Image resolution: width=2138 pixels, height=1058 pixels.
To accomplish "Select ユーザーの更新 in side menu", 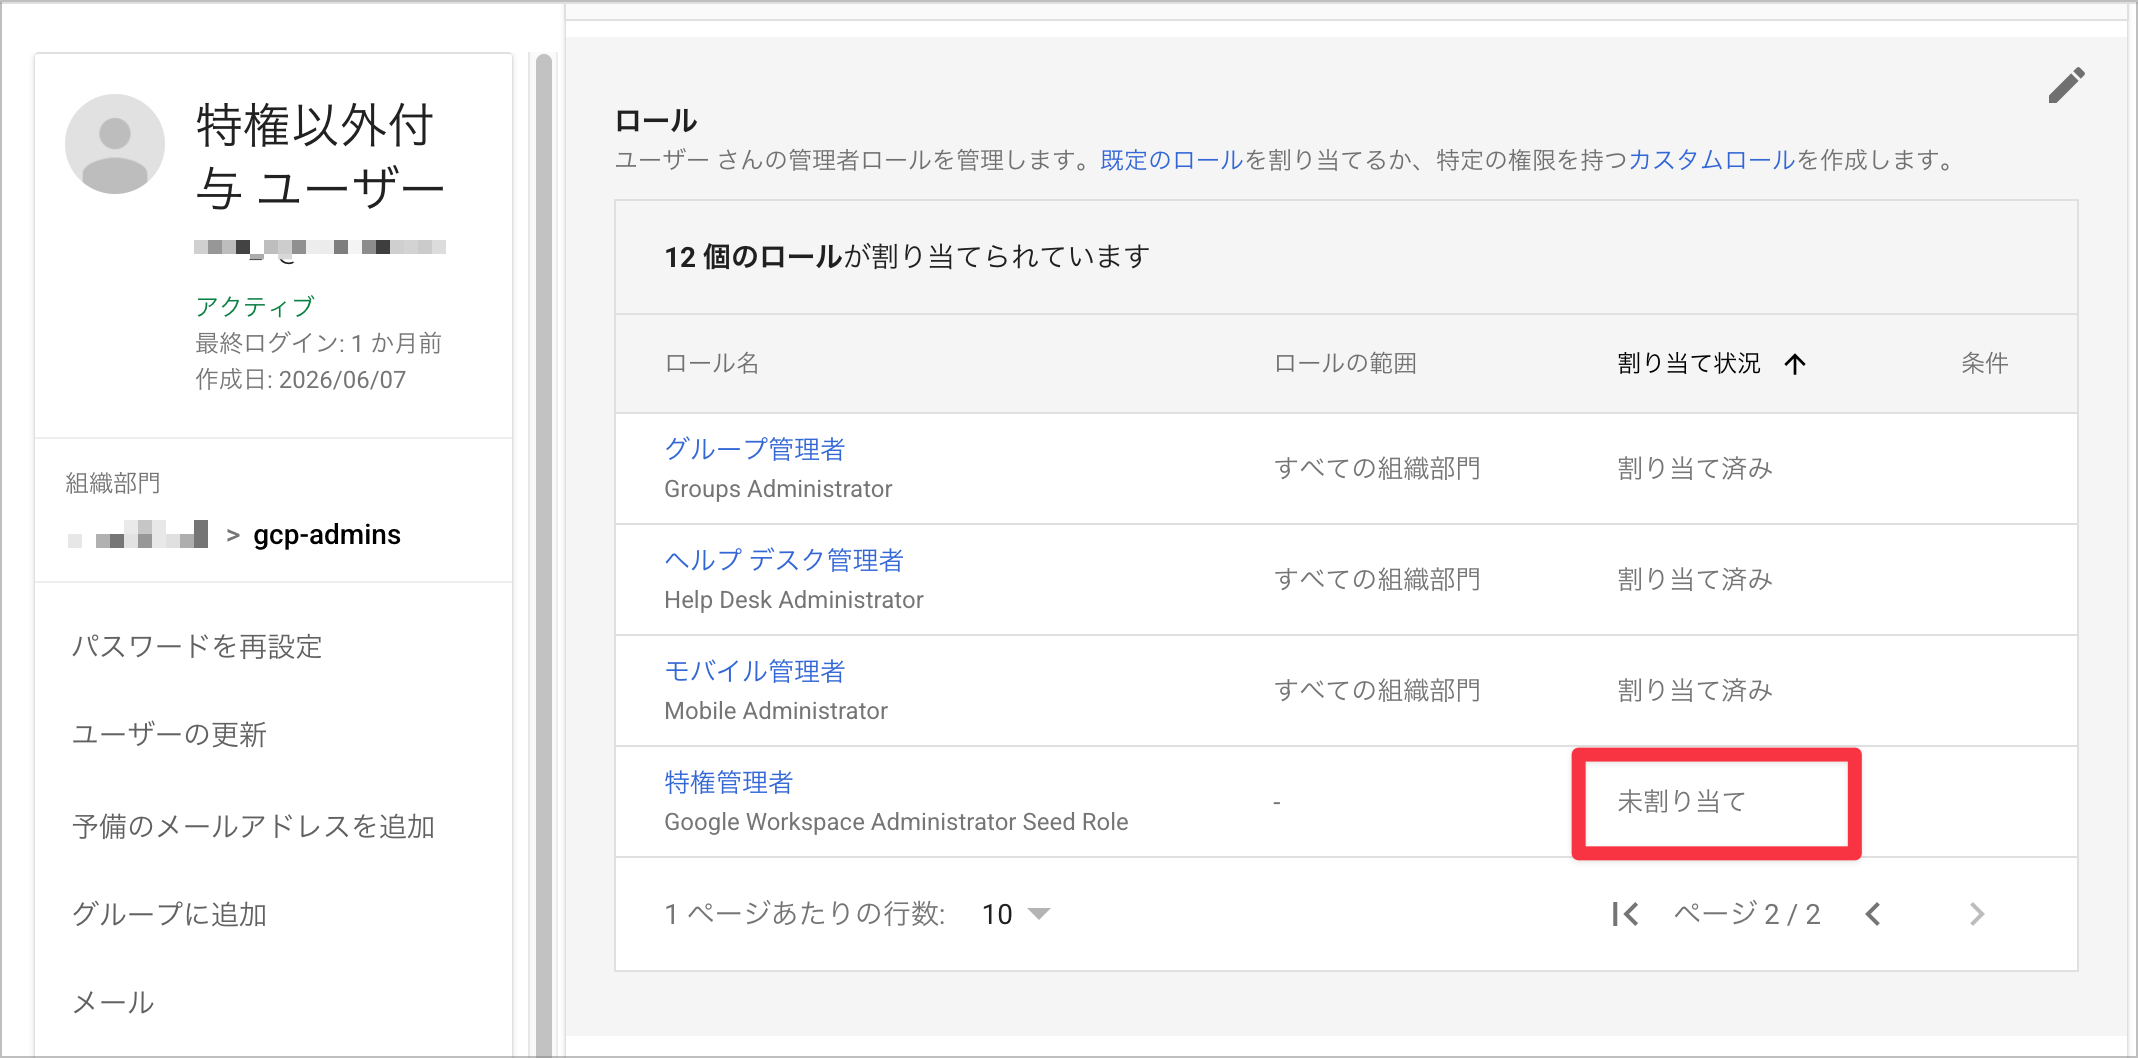I will [x=169, y=735].
